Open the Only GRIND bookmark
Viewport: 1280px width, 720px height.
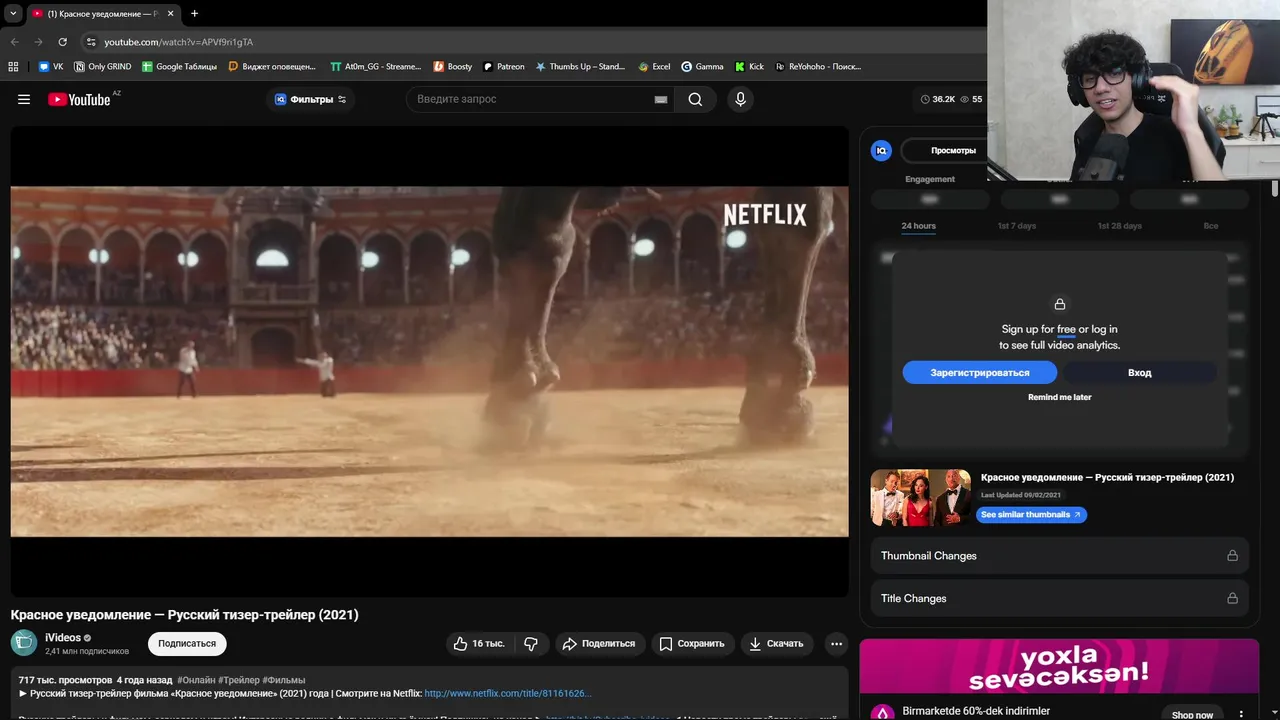tap(103, 67)
